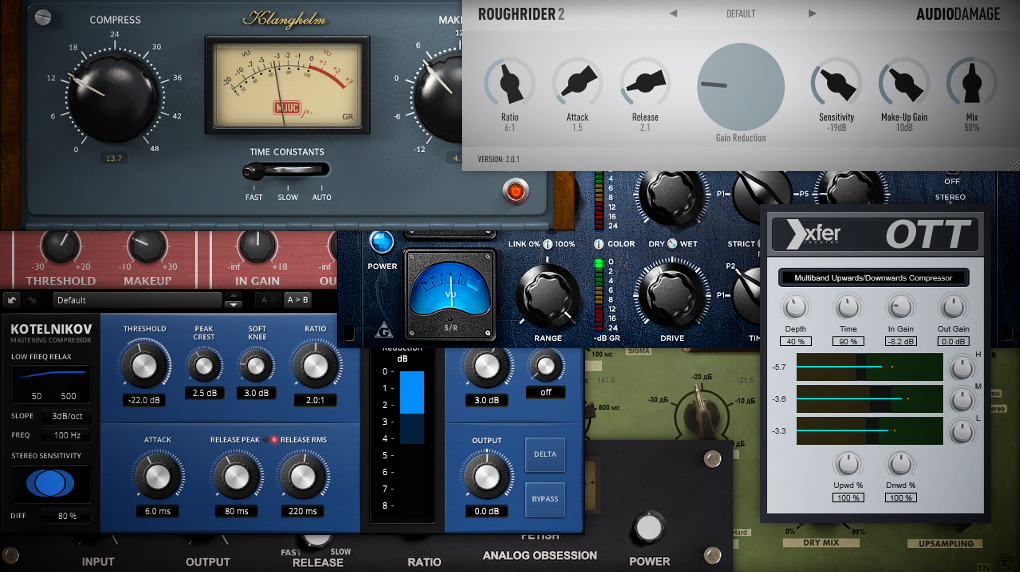The image size is (1020, 572).
Task: Toggle the blue POWER jewel button
Action: coord(382,241)
